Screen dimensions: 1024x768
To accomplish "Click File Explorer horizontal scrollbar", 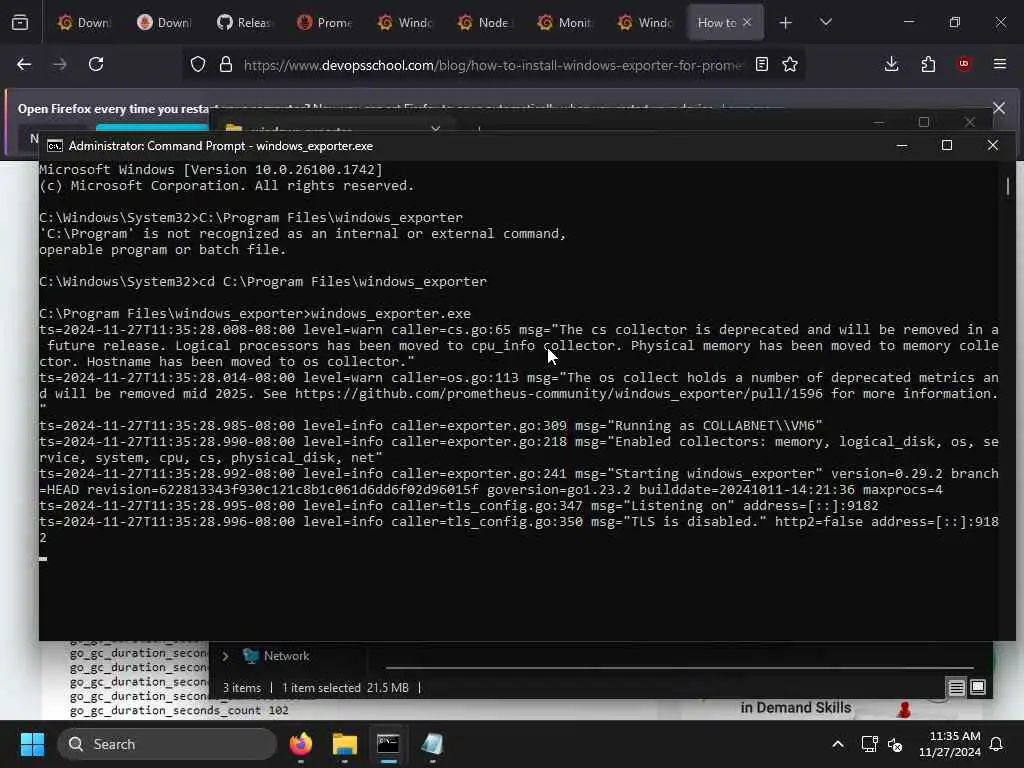I will tap(679, 668).
